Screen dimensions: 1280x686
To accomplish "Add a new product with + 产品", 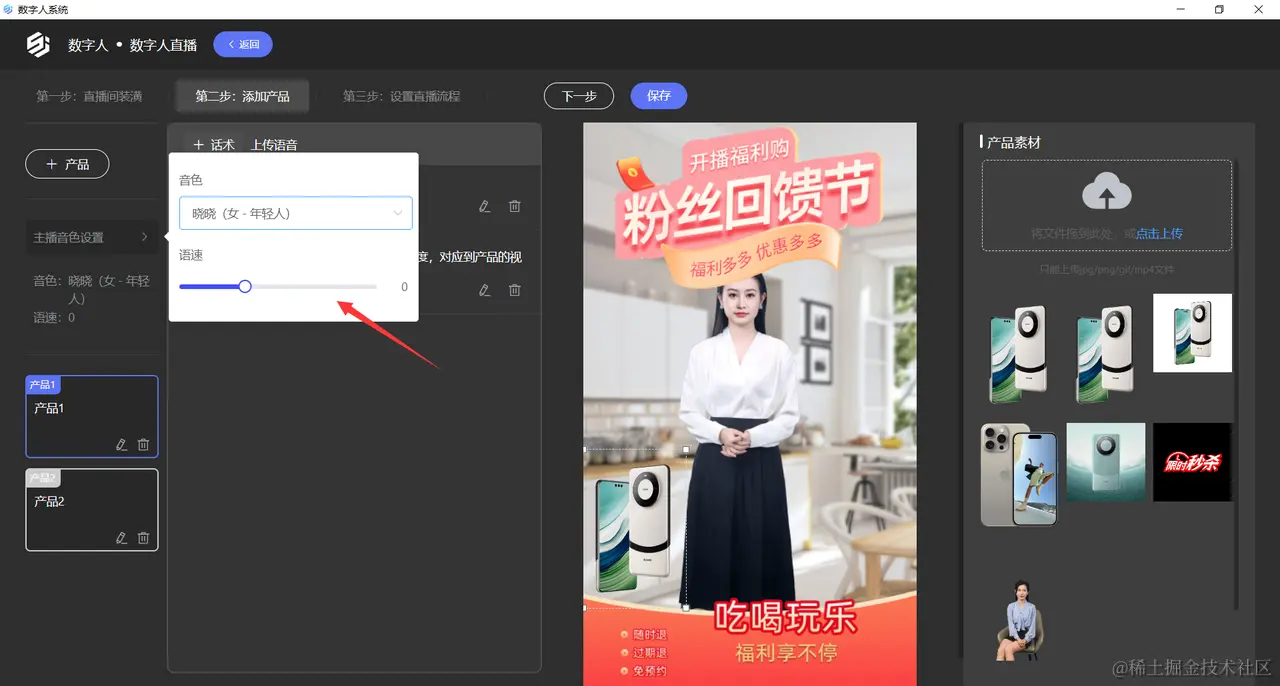I will point(67,164).
